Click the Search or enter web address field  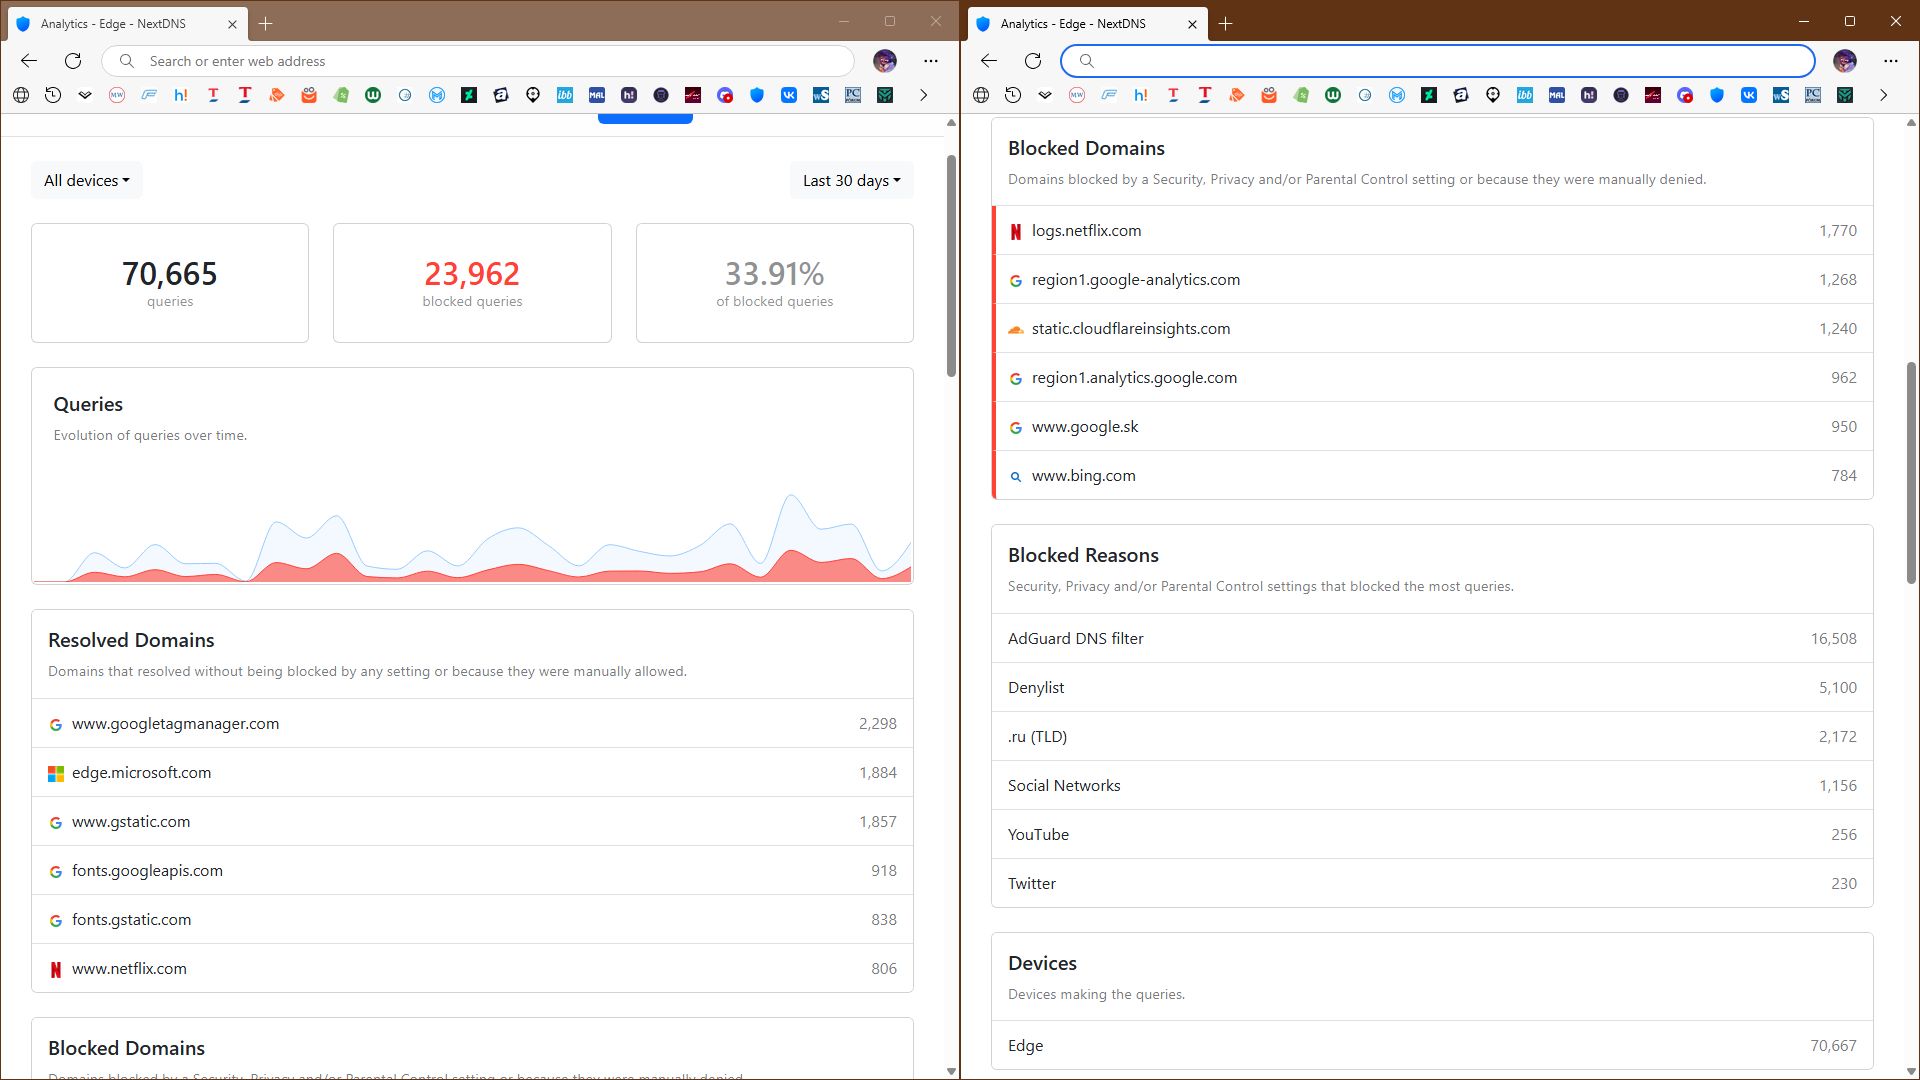478,61
